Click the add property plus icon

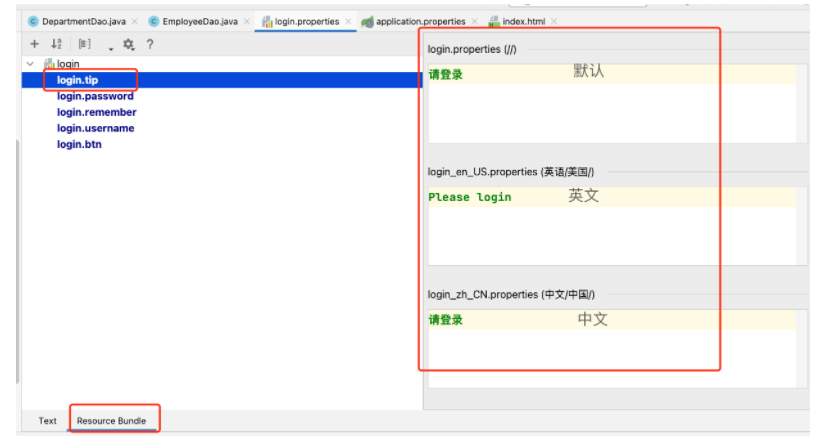pos(35,44)
